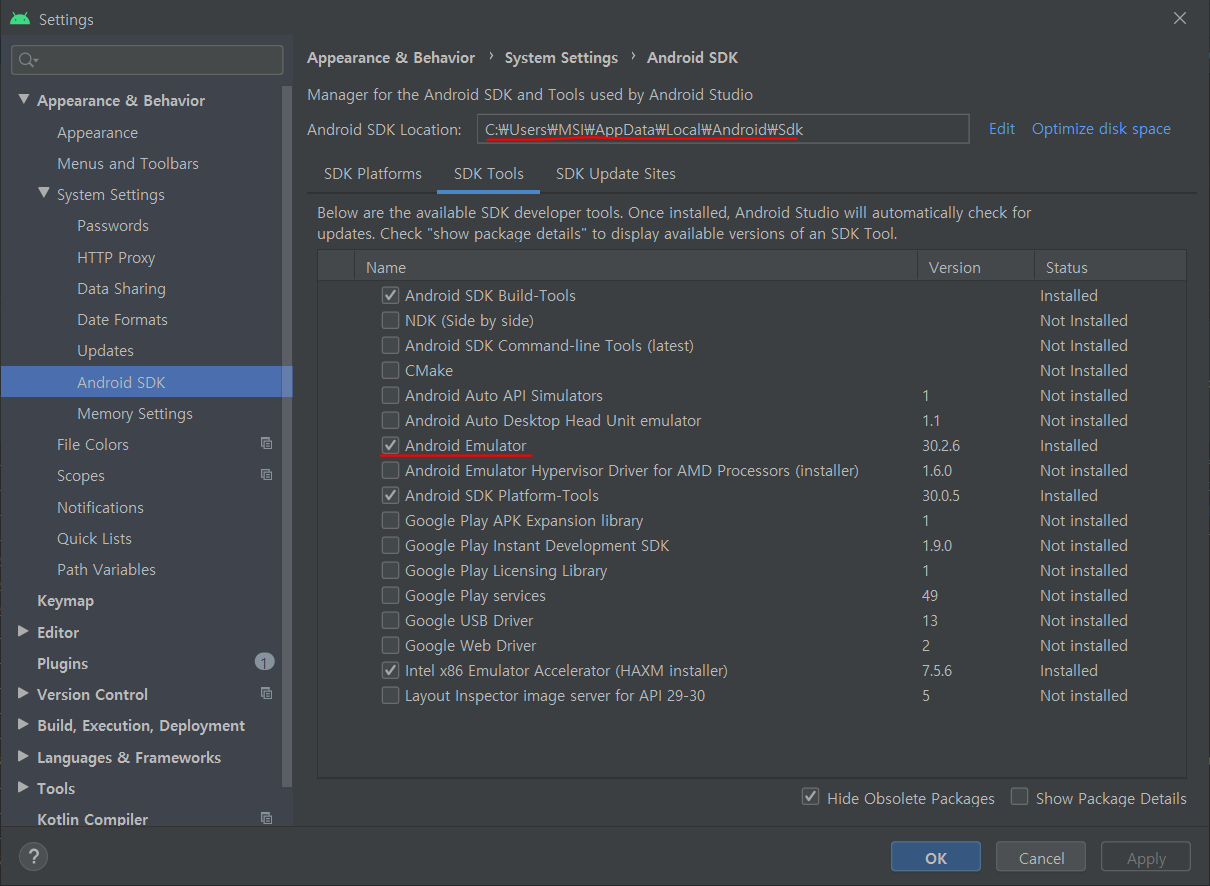Click the project-level icon beside Scopes
This screenshot has height=886, width=1210.
pyautogui.click(x=266, y=475)
